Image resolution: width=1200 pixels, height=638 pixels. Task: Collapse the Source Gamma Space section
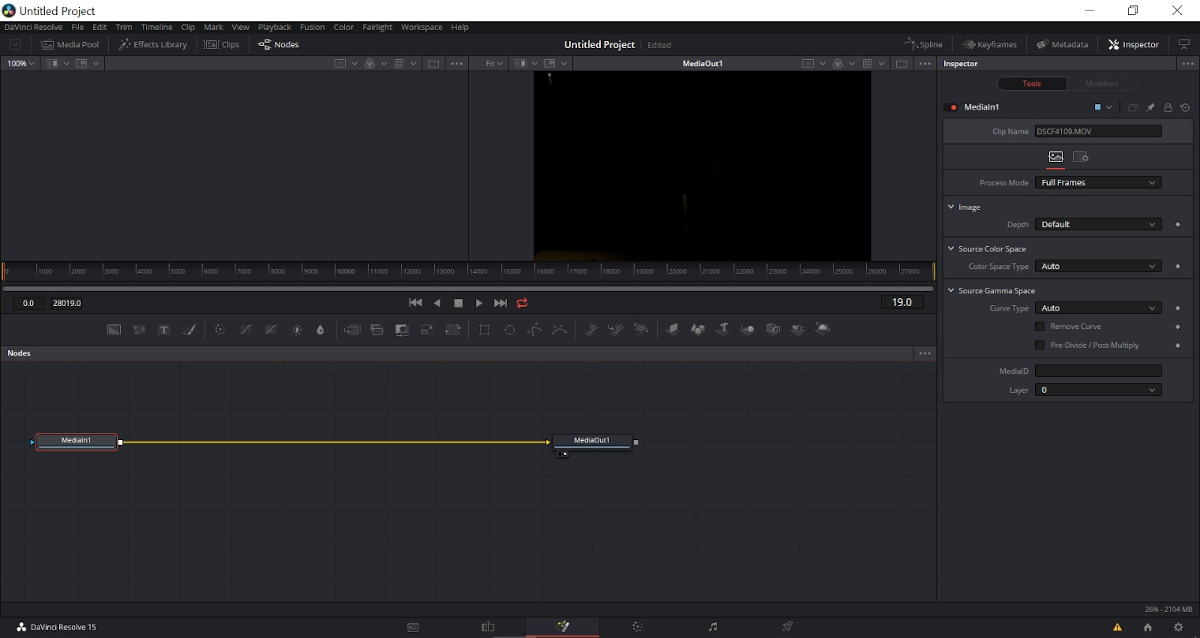tap(951, 291)
